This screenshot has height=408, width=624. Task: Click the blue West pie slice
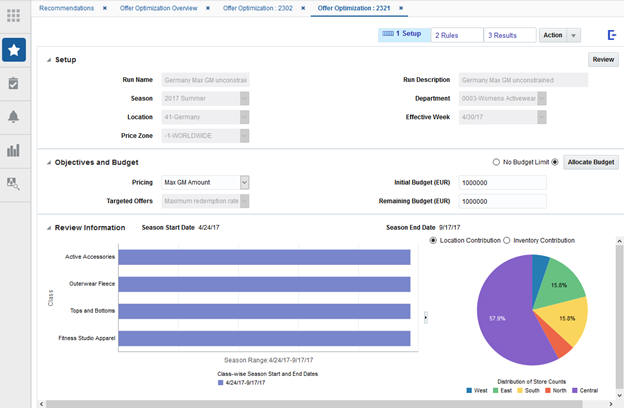pos(540,271)
